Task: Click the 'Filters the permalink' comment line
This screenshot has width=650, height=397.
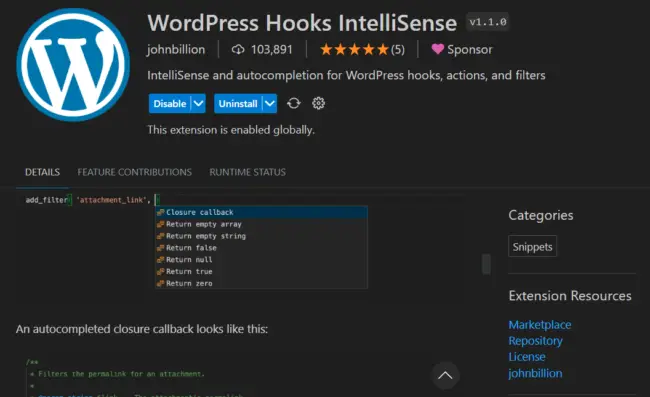Action: (x=121, y=374)
